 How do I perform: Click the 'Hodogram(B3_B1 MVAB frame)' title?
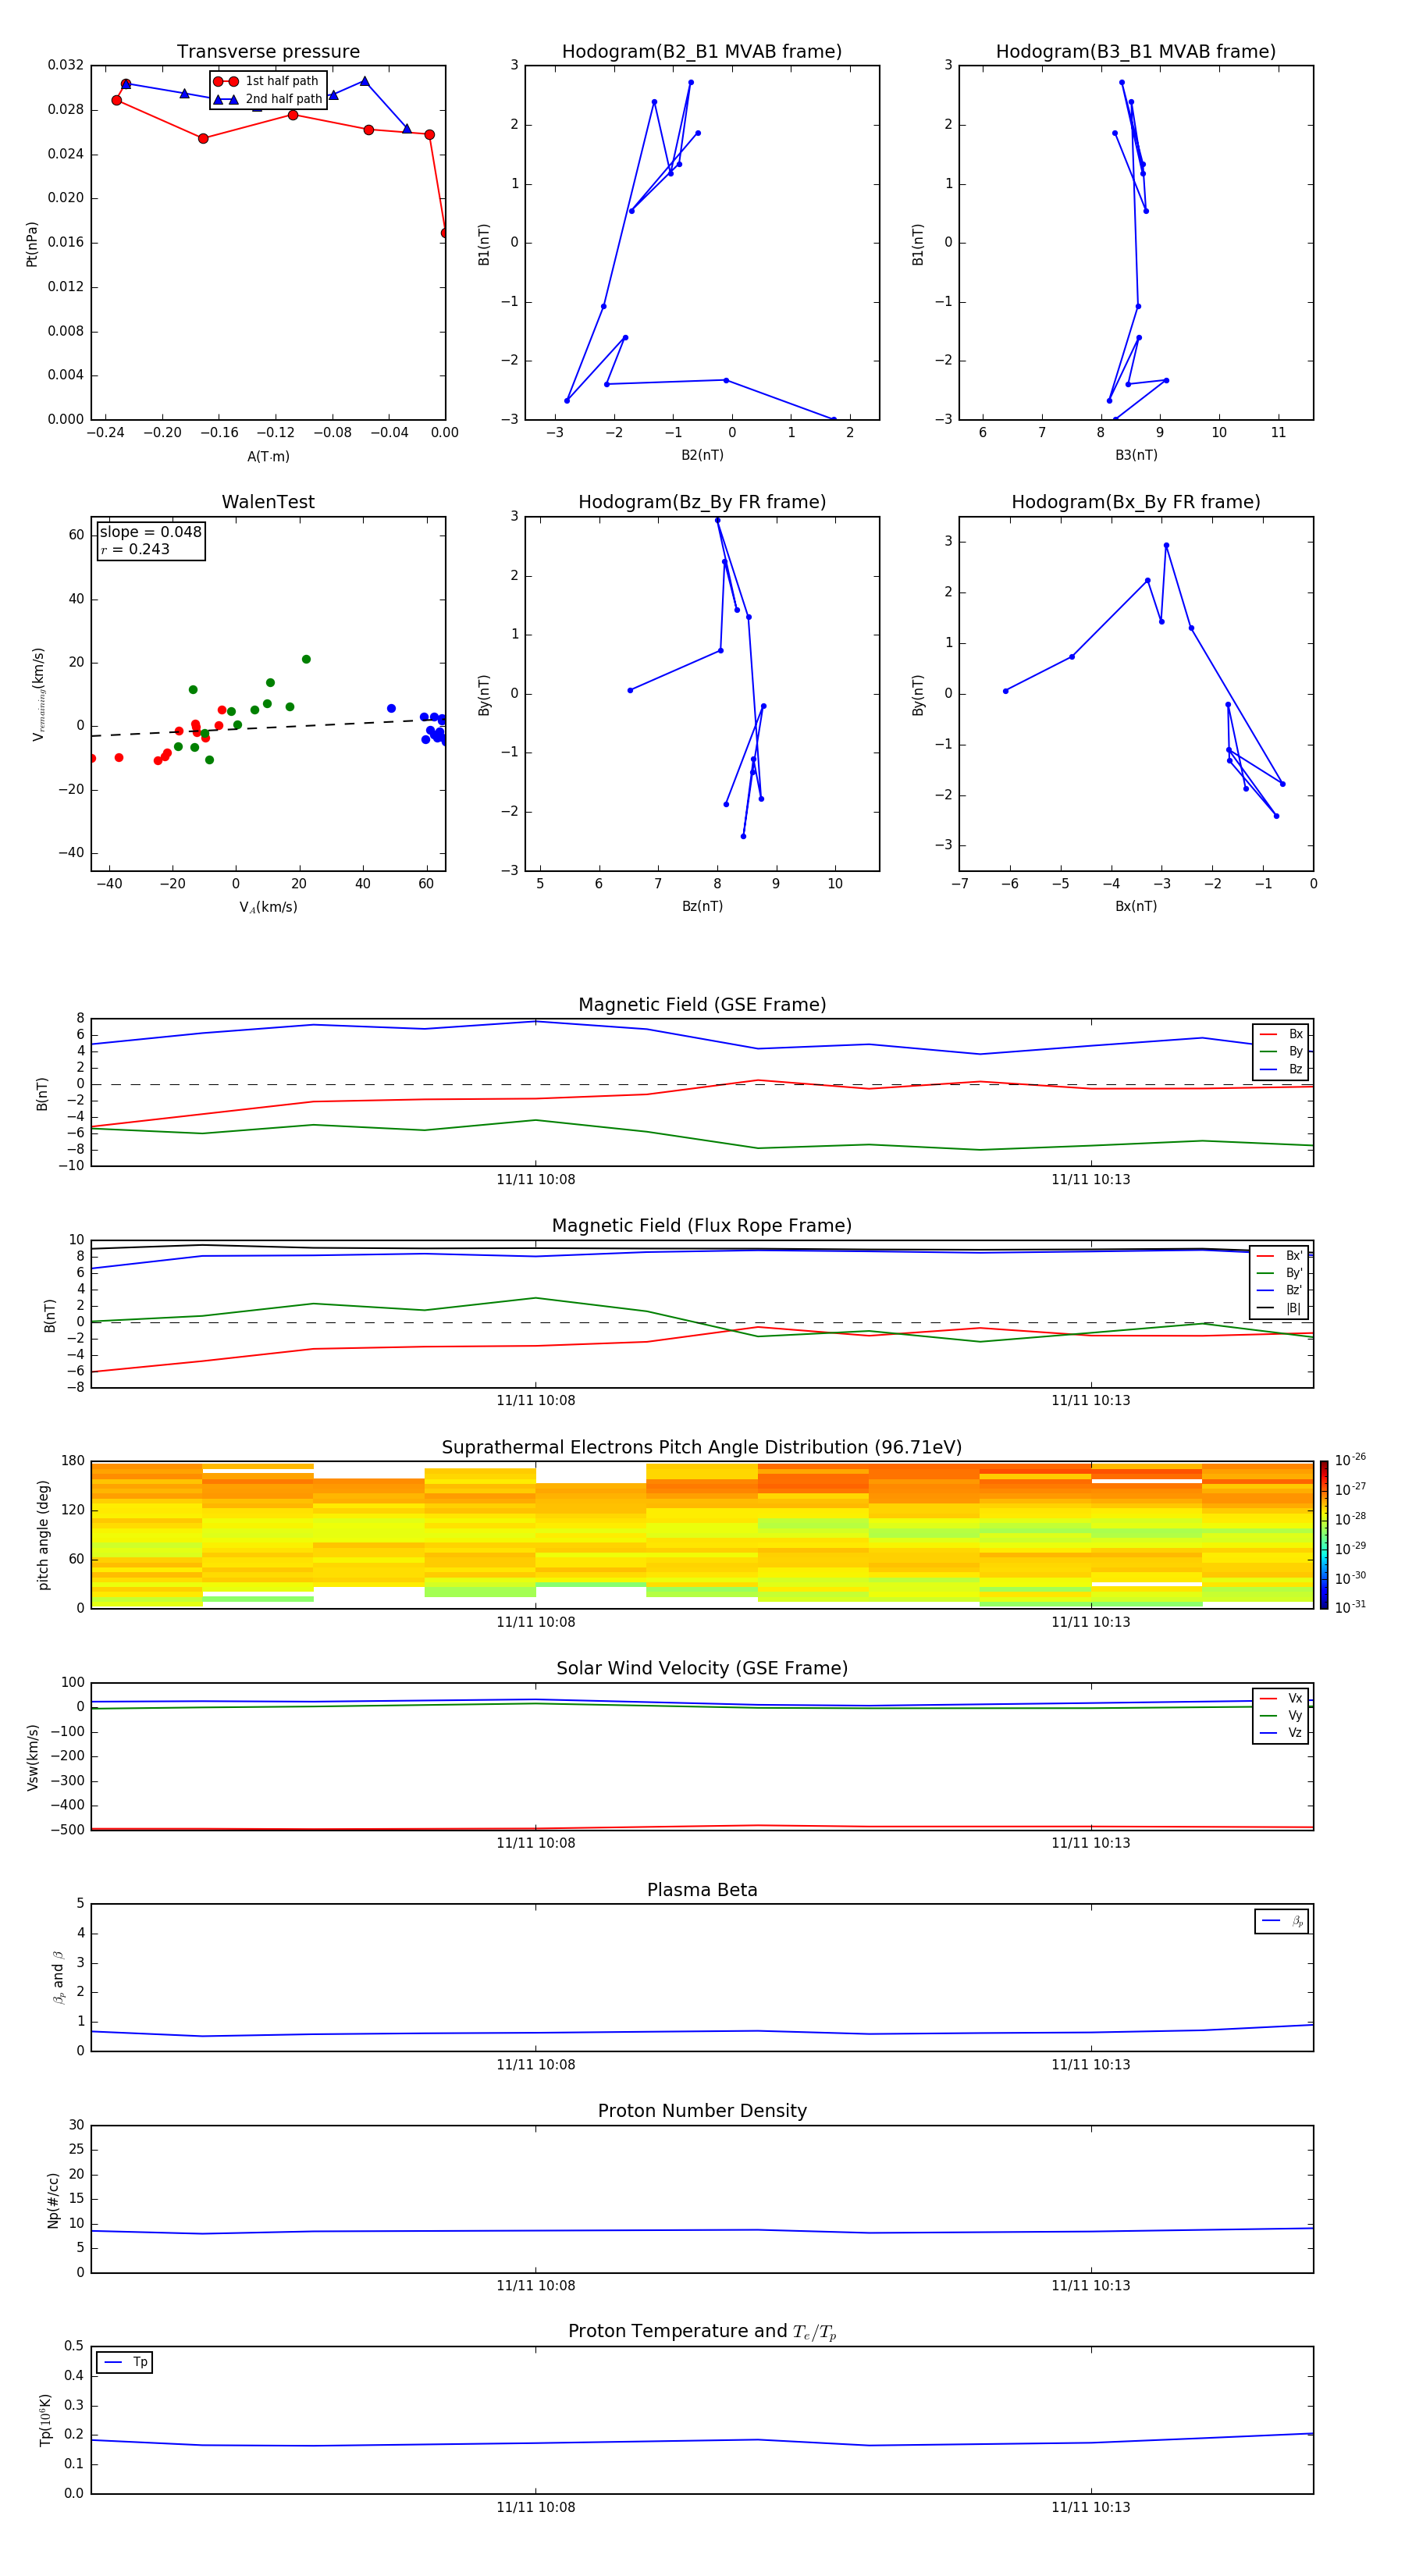click(x=1136, y=52)
